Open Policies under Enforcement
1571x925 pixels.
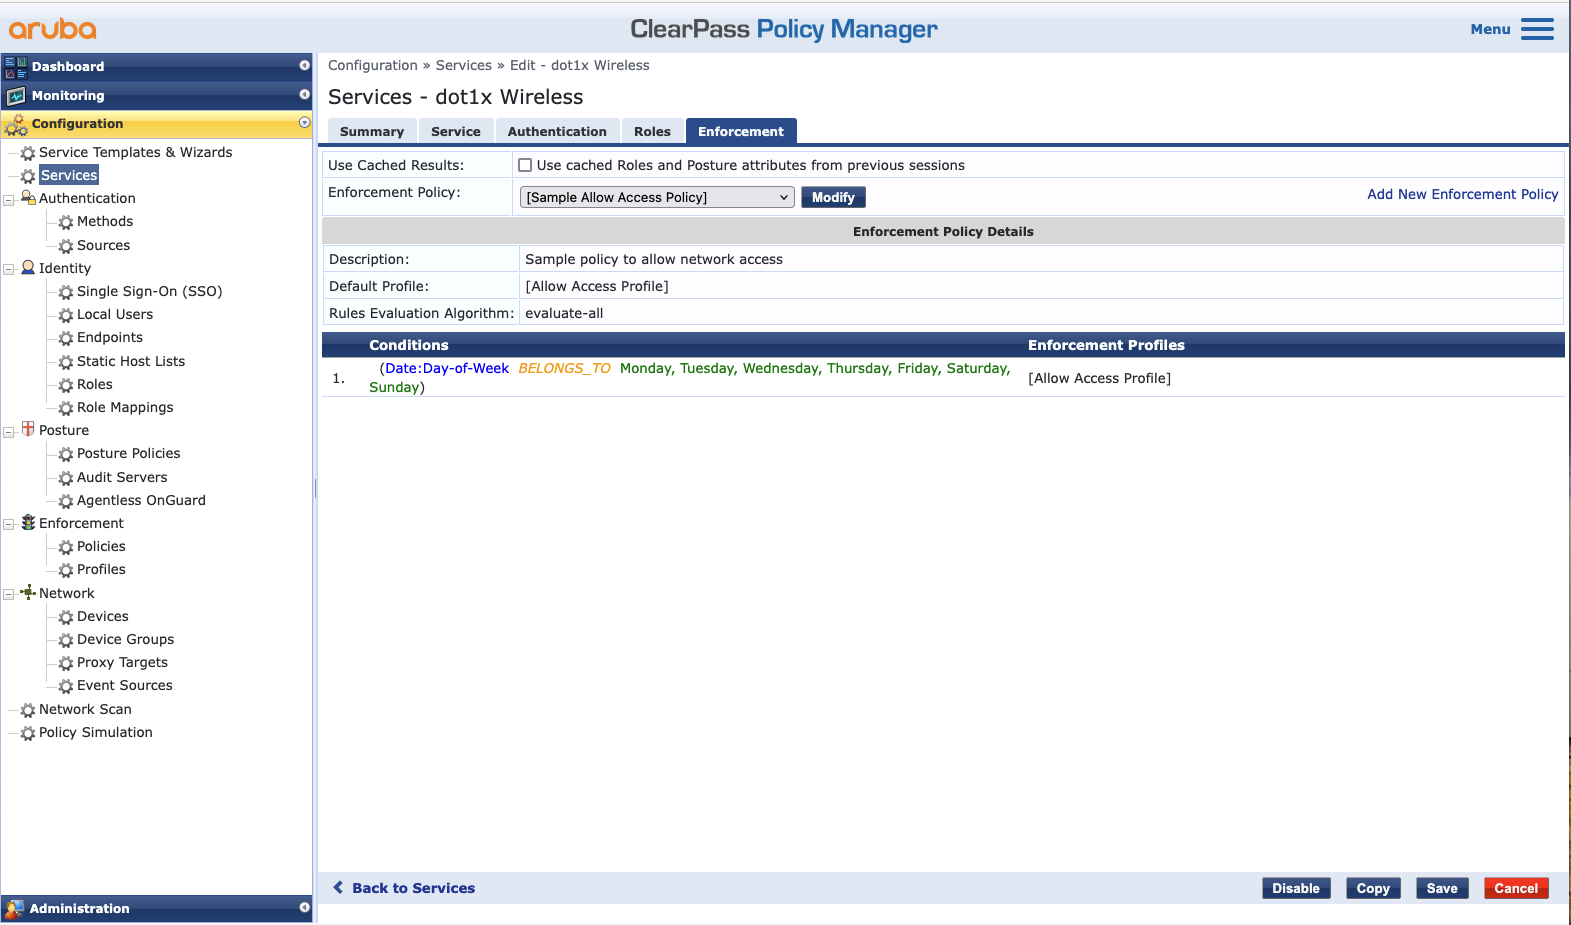click(101, 546)
